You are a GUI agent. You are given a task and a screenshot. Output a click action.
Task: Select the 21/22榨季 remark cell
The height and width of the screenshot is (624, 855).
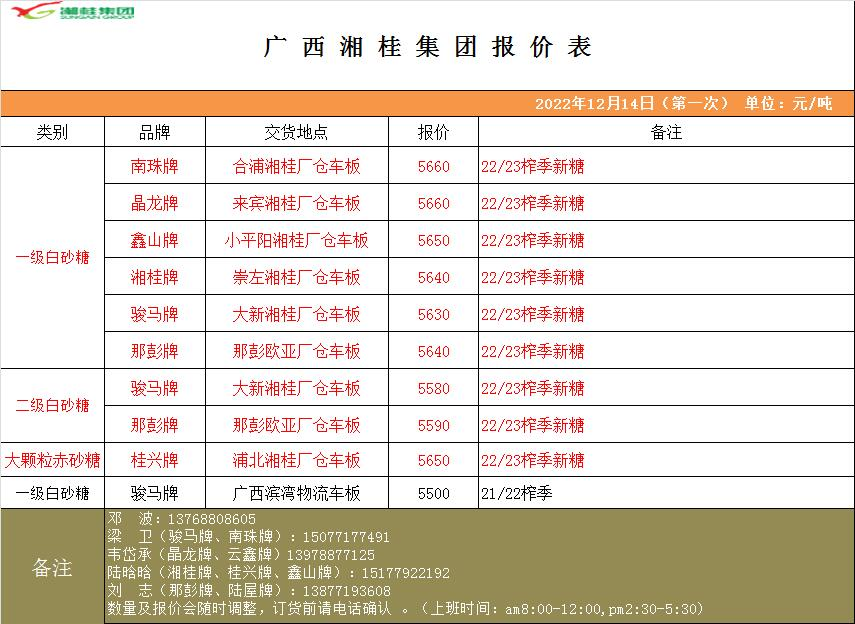coord(516,494)
